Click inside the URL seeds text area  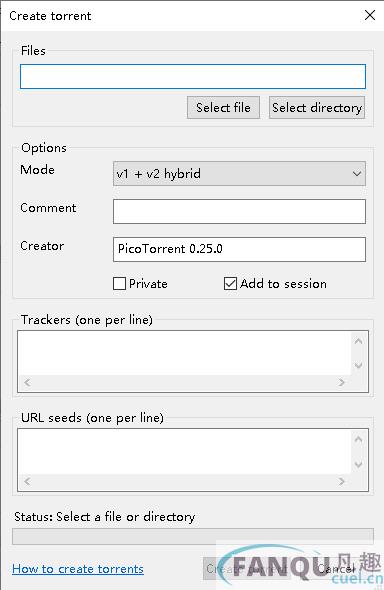tap(185, 451)
